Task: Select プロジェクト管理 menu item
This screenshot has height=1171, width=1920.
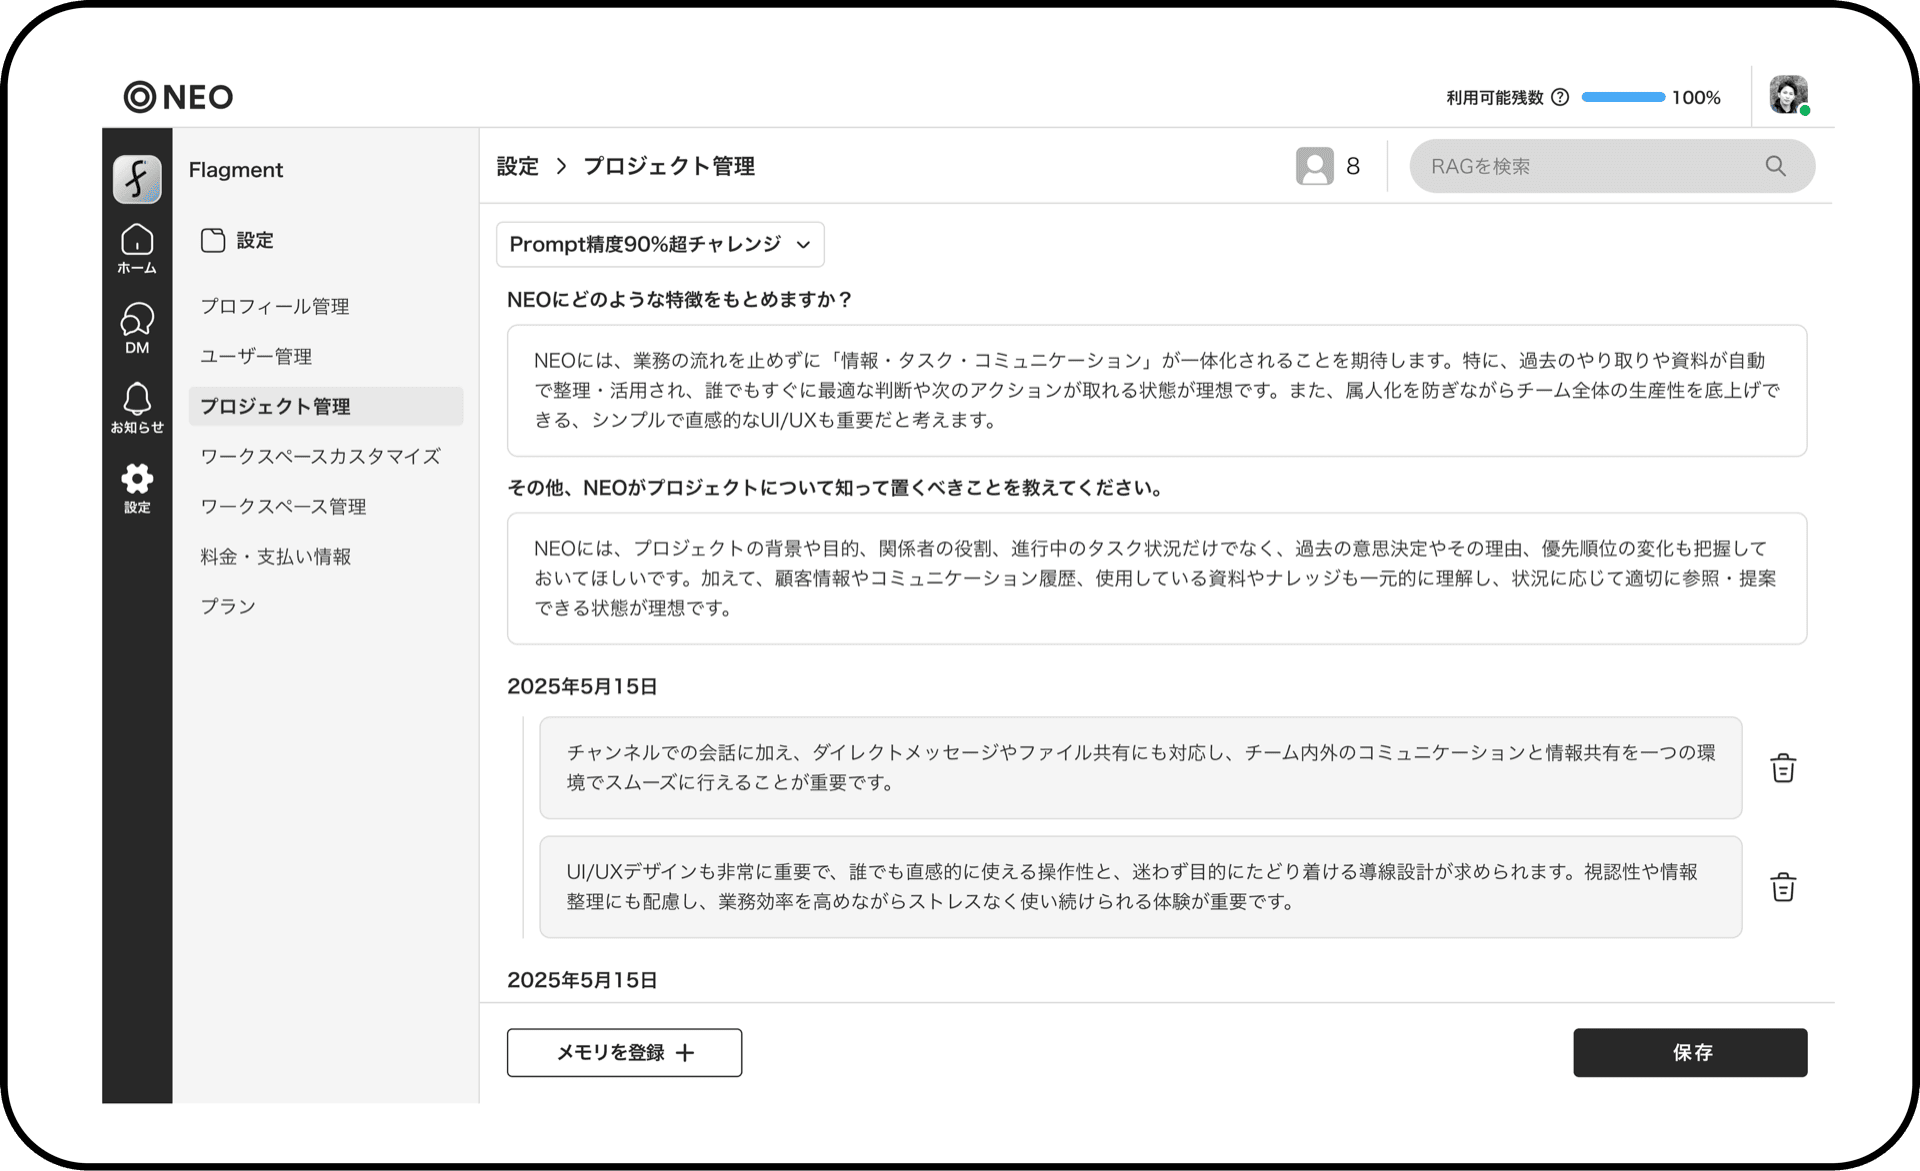Action: click(x=326, y=406)
